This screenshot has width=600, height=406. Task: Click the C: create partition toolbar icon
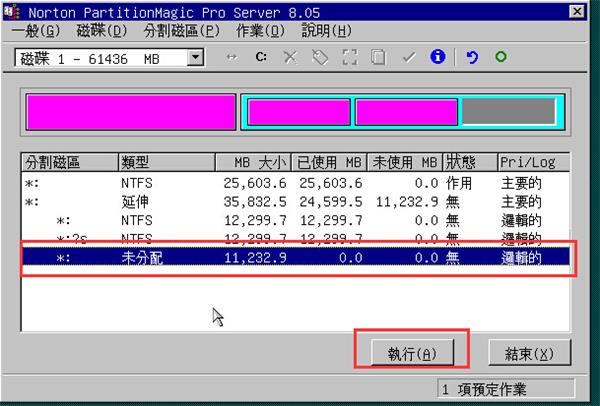pos(261,57)
